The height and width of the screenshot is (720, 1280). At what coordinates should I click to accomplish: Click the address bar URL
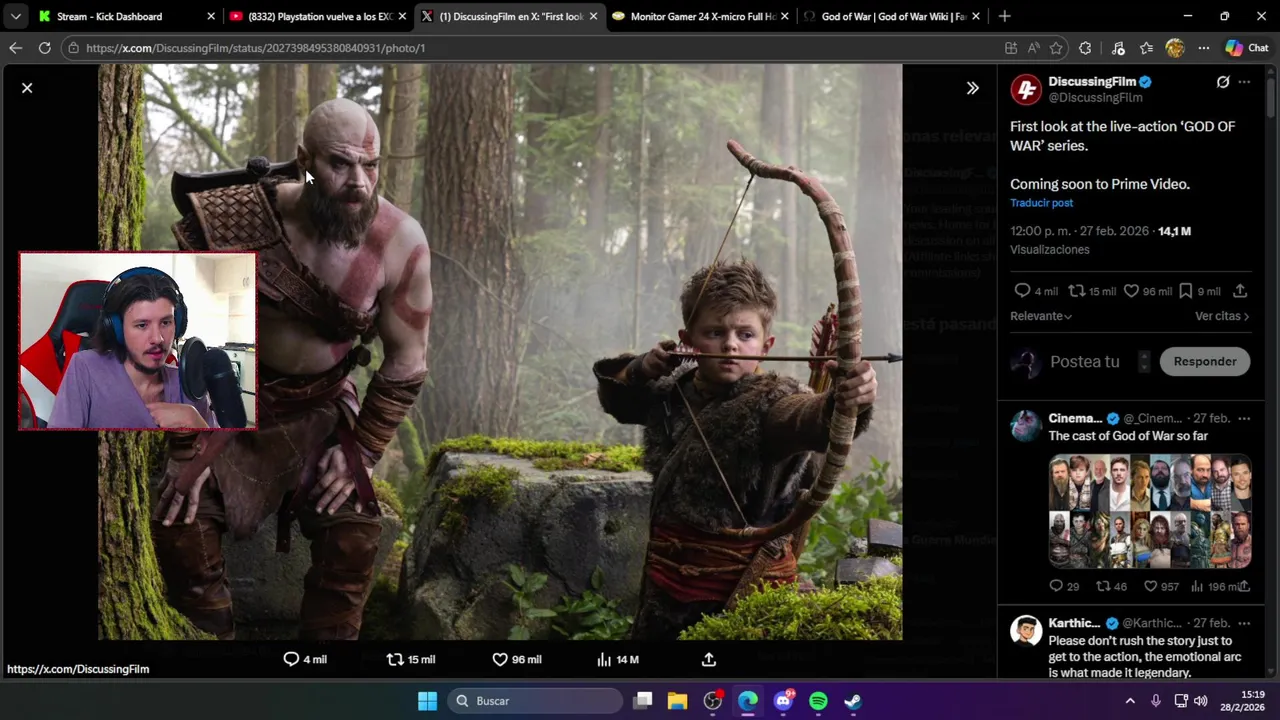coord(255,48)
